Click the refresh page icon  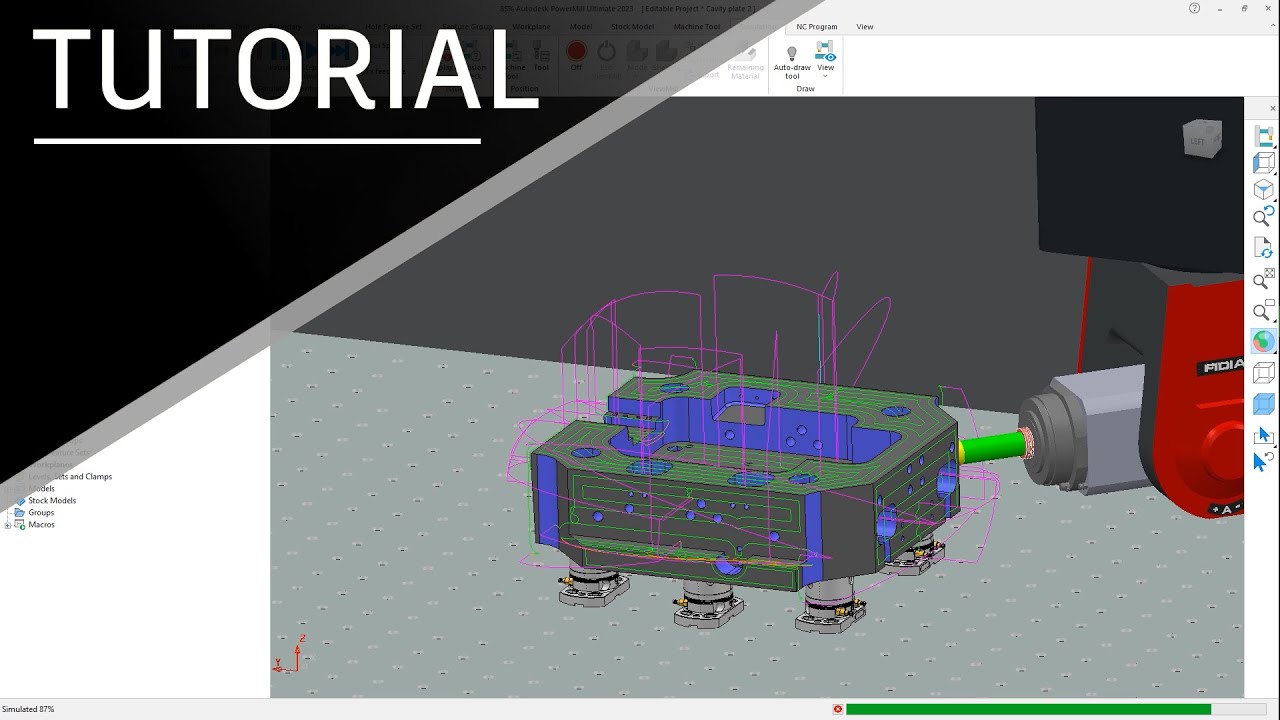click(1264, 247)
